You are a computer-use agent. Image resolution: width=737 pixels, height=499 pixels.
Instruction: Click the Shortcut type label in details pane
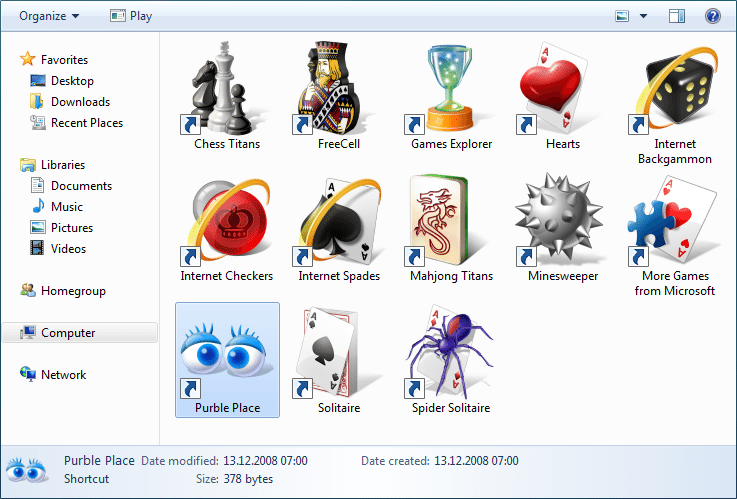(86, 479)
